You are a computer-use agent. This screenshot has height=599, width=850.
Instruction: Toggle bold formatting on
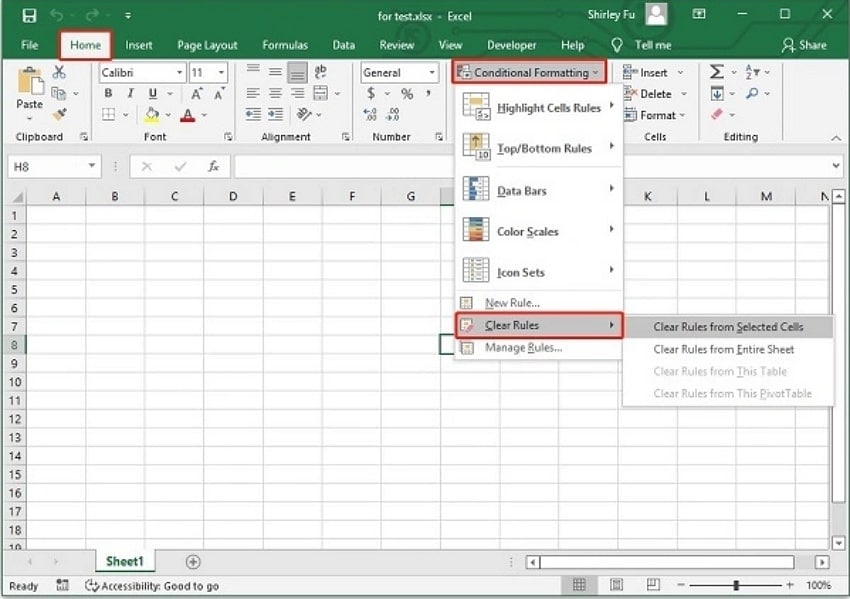pos(107,92)
